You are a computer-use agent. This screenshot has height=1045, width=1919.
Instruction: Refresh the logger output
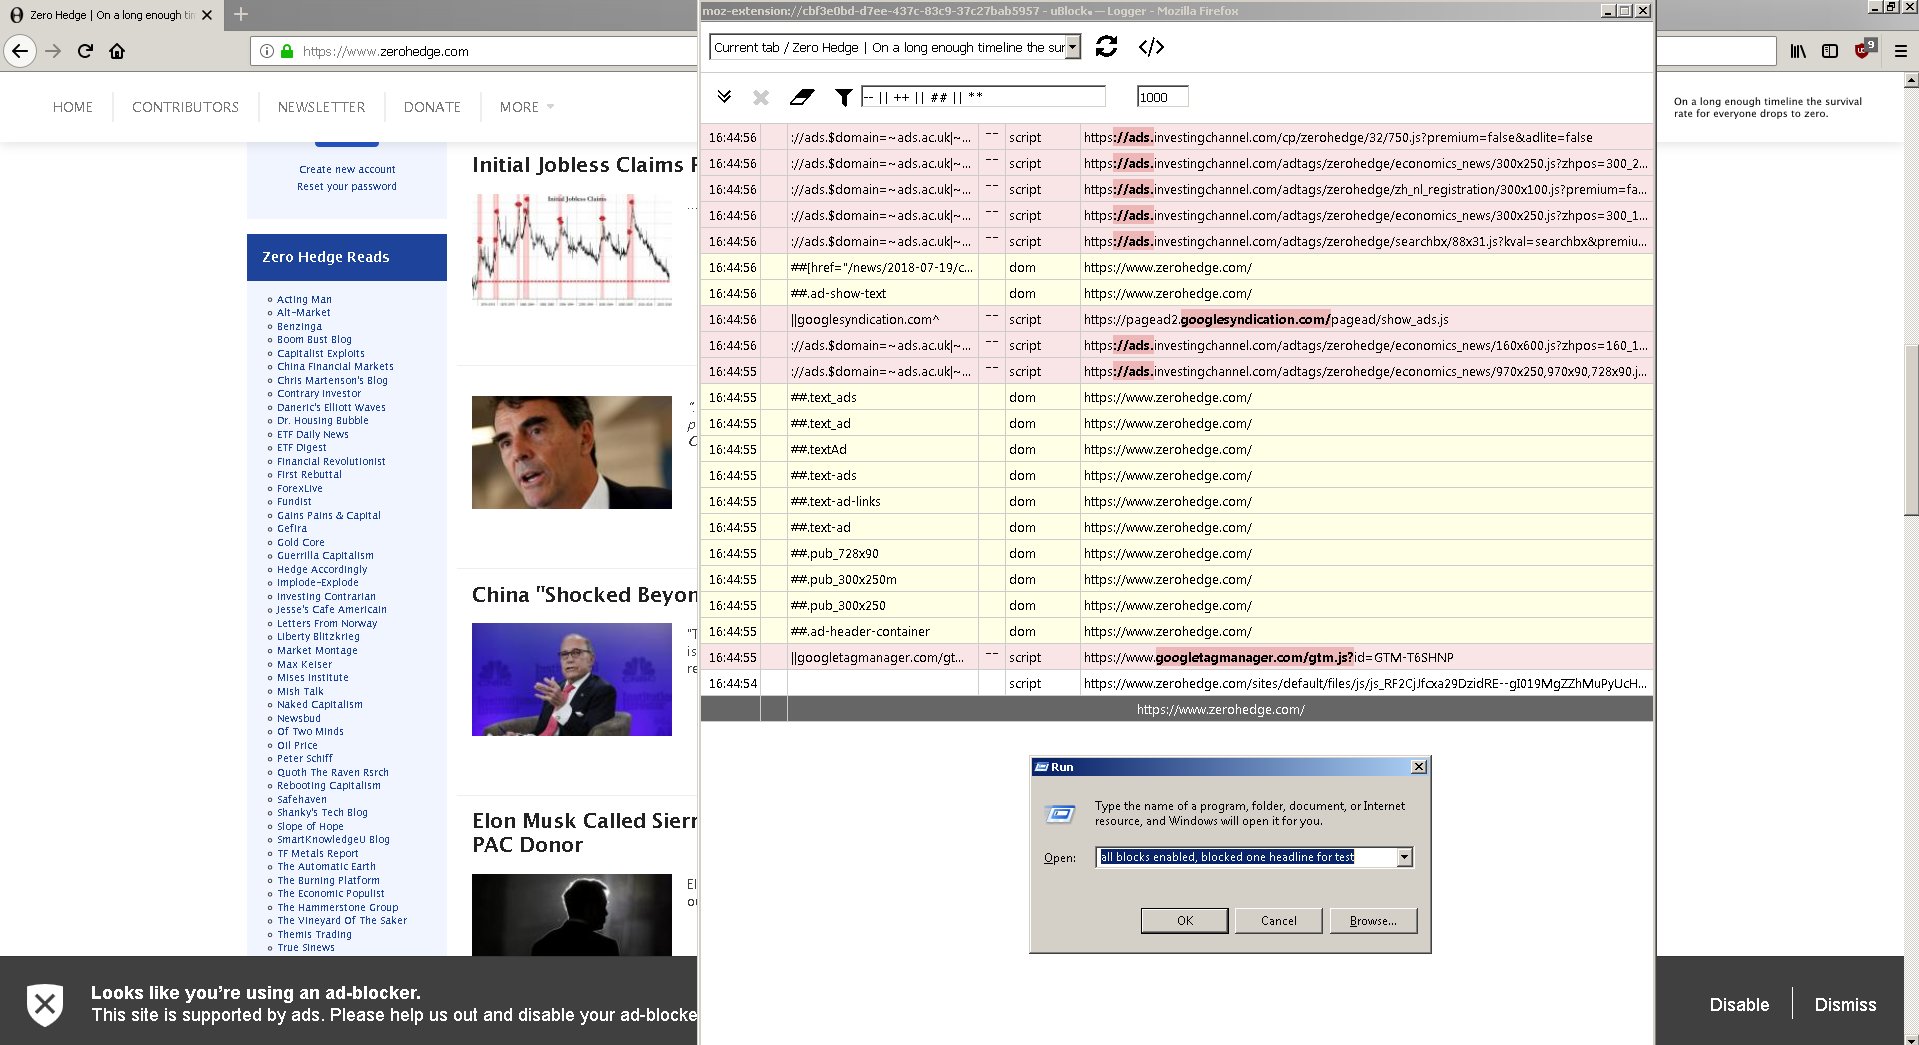1106,47
